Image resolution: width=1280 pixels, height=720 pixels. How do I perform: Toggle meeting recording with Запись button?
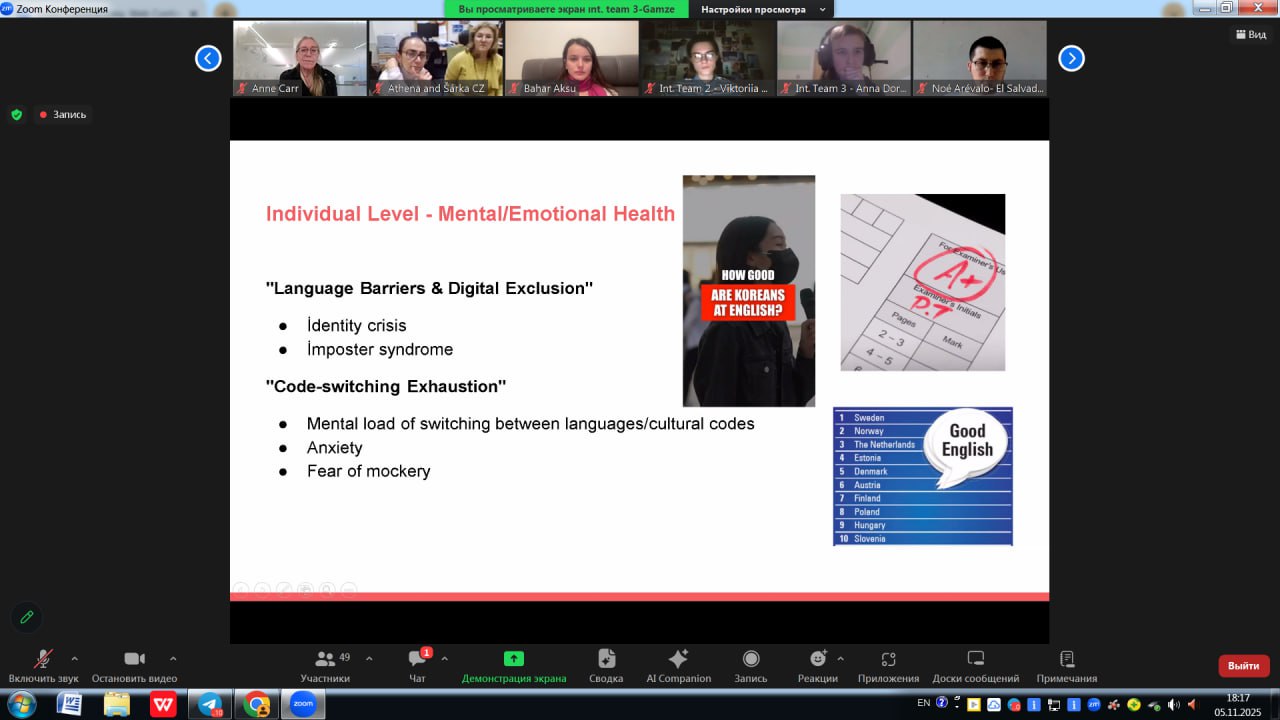[x=750, y=659]
